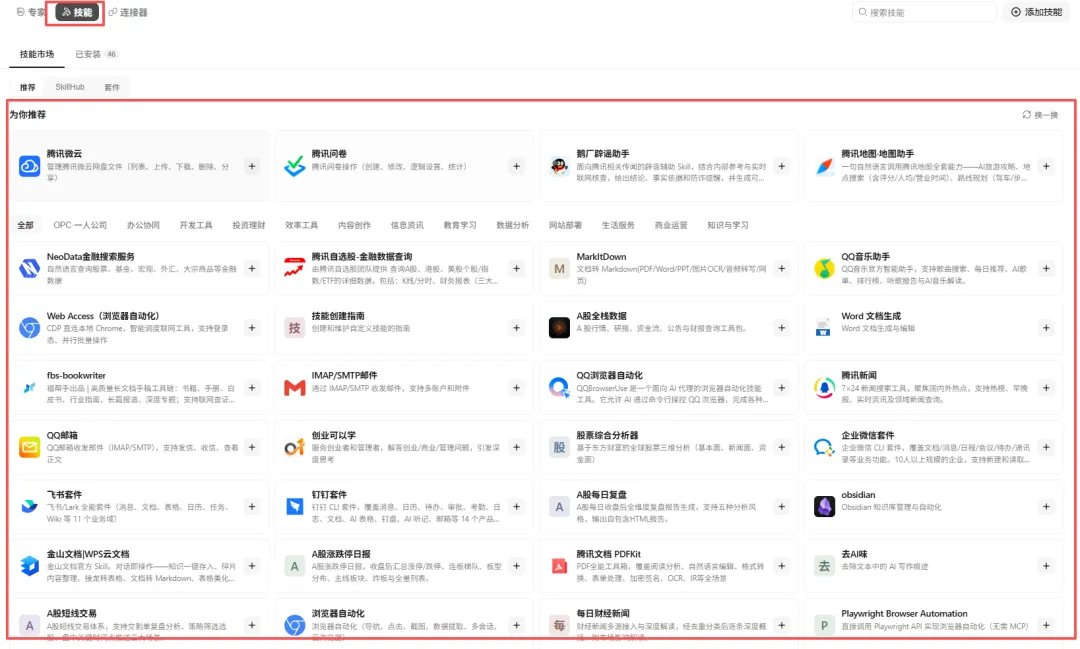The height and width of the screenshot is (649, 1080).
Task: Click the 搜索技能 search field
Action: tap(924, 12)
